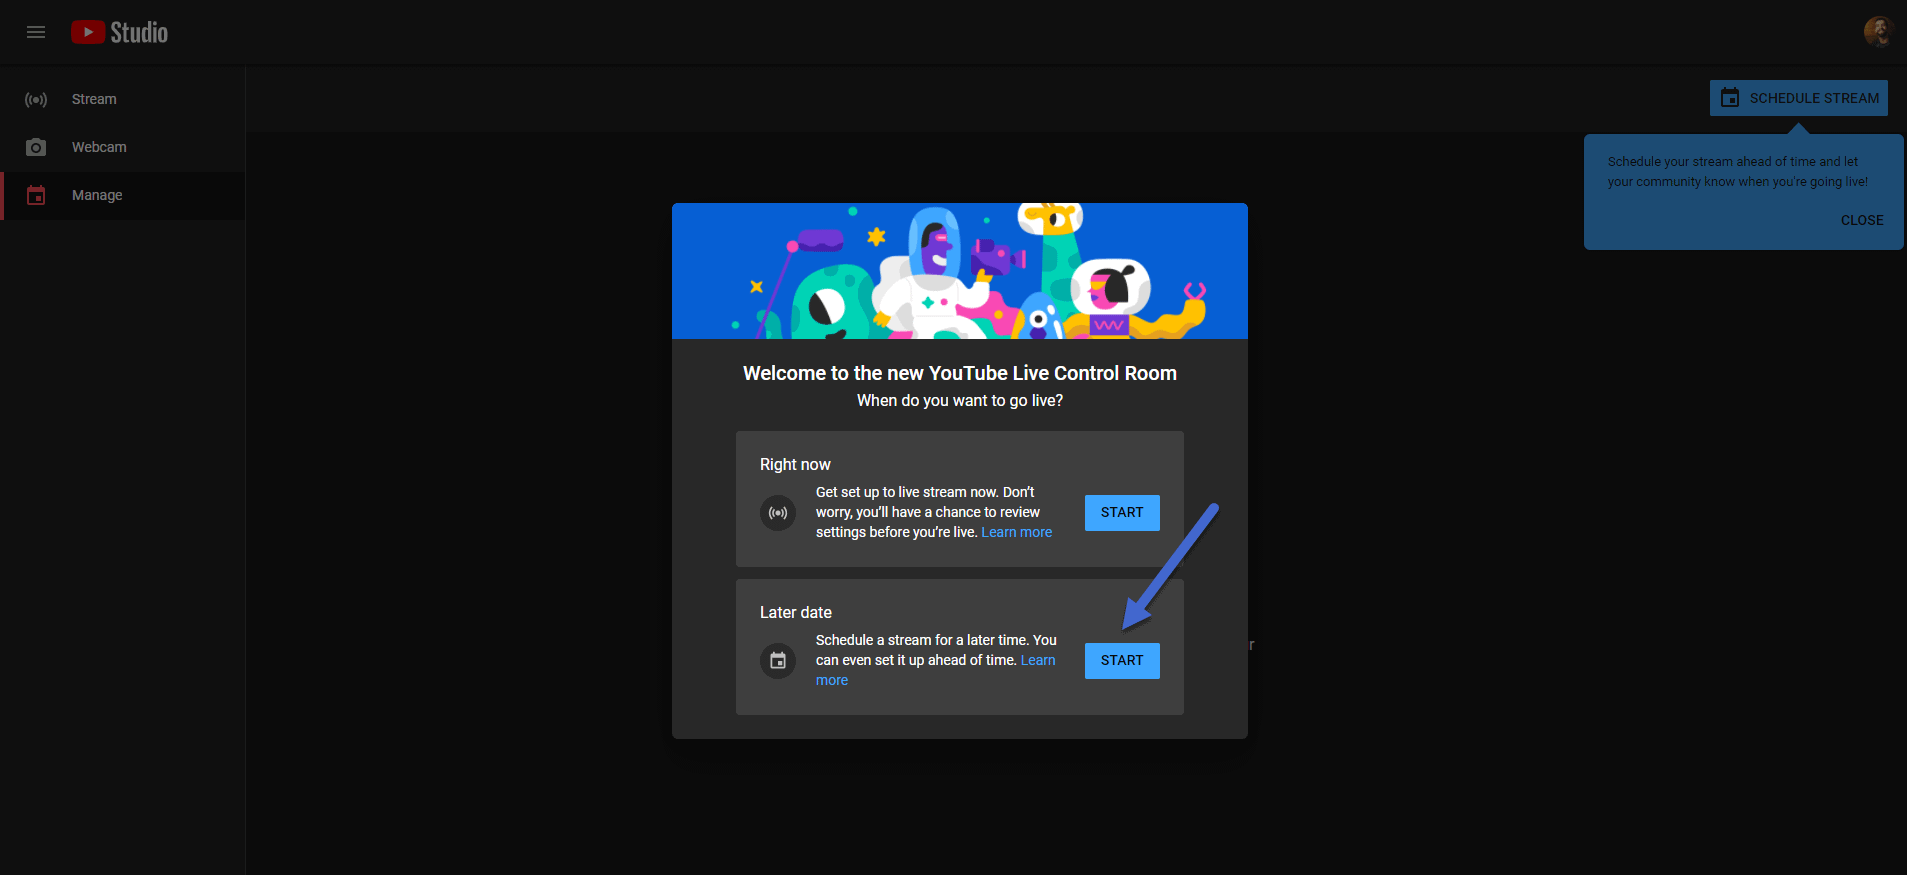Click the Schedule Stream button
This screenshot has height=875, width=1907.
pos(1798,98)
